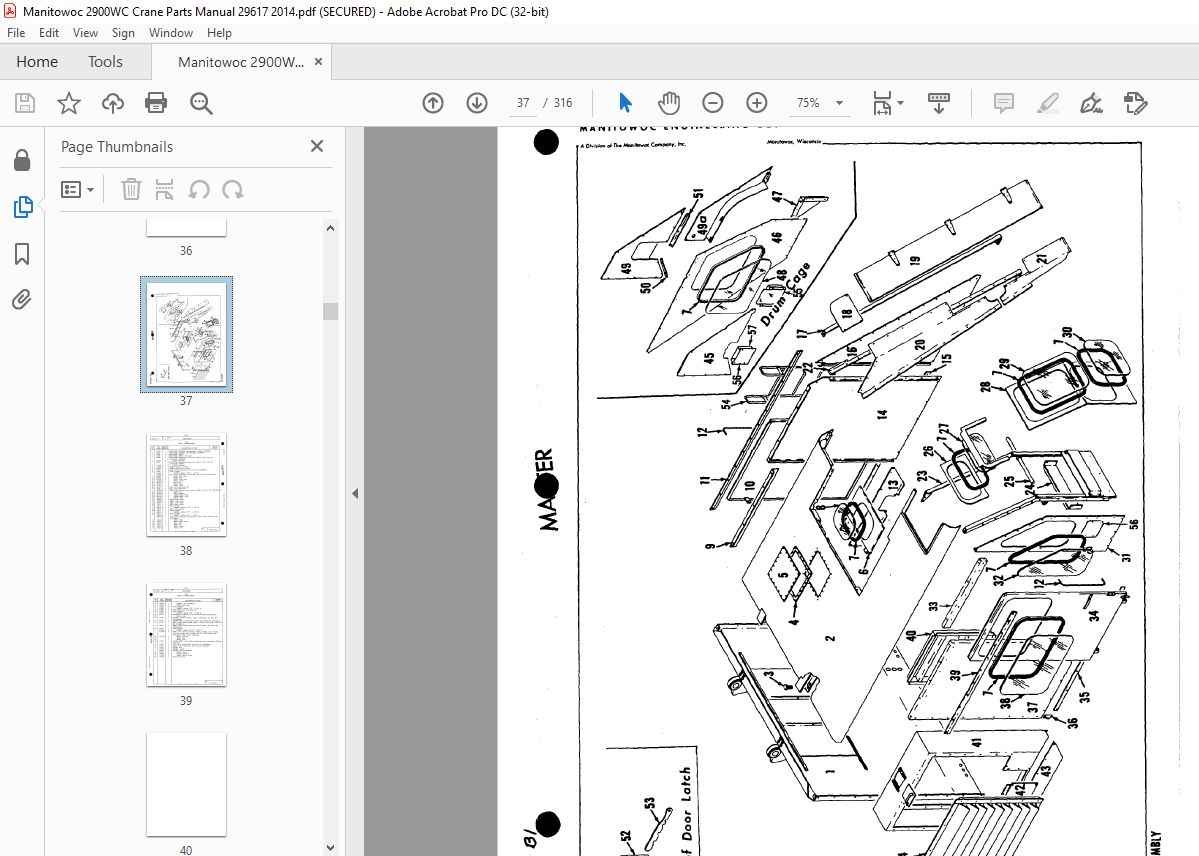Click the stamp and send tool icon
The width and height of the screenshot is (1199, 856).
(x=1136, y=103)
